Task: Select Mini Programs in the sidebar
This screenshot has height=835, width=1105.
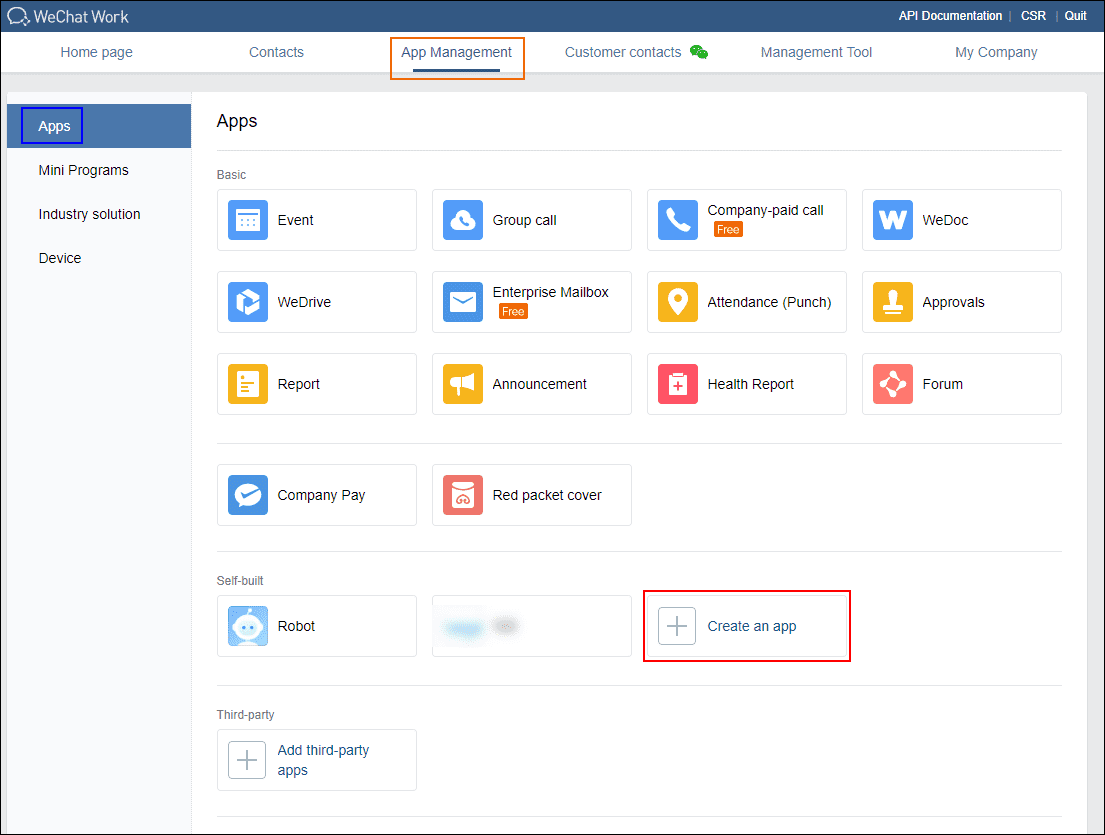Action: (84, 170)
